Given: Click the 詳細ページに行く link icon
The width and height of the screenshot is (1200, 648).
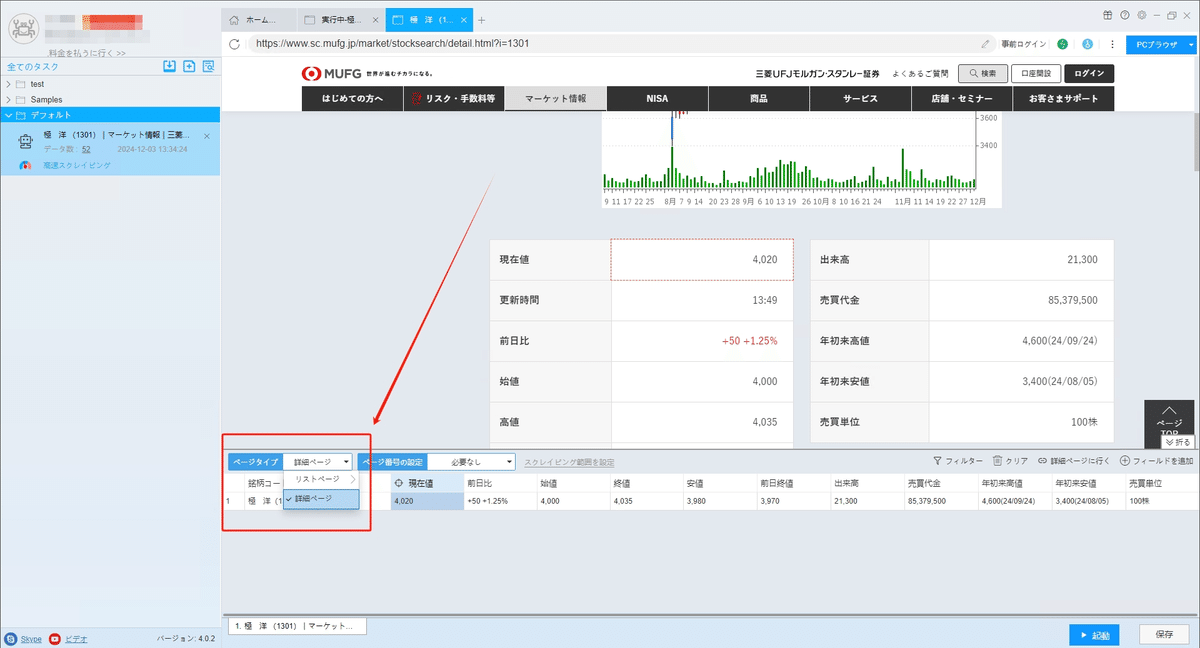Looking at the screenshot, I should pos(1043,461).
